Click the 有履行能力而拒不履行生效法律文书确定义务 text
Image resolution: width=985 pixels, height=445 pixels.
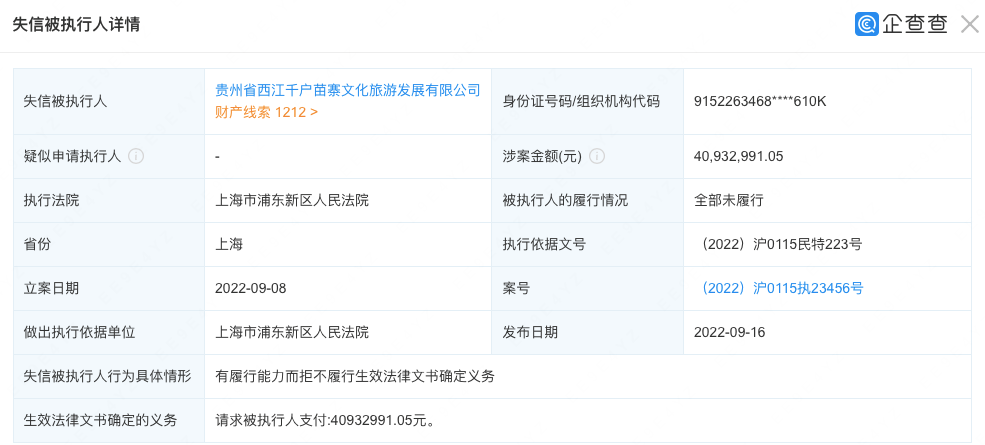[355, 376]
